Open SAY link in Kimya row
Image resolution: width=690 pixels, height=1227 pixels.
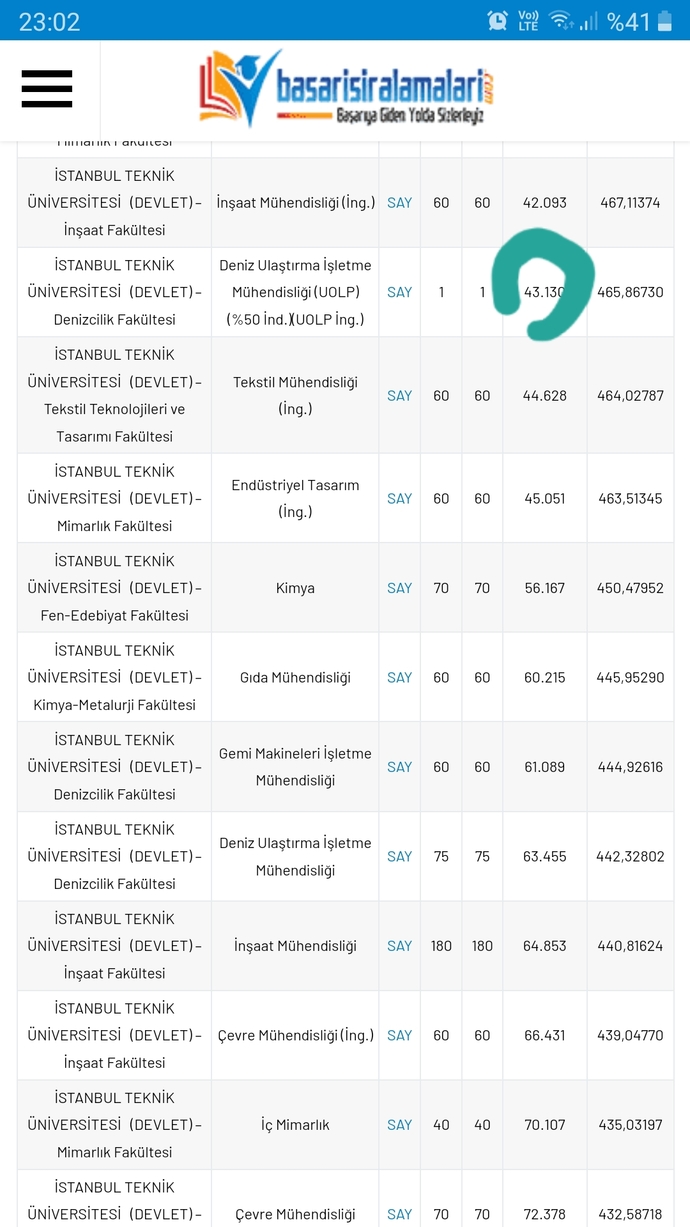(399, 588)
